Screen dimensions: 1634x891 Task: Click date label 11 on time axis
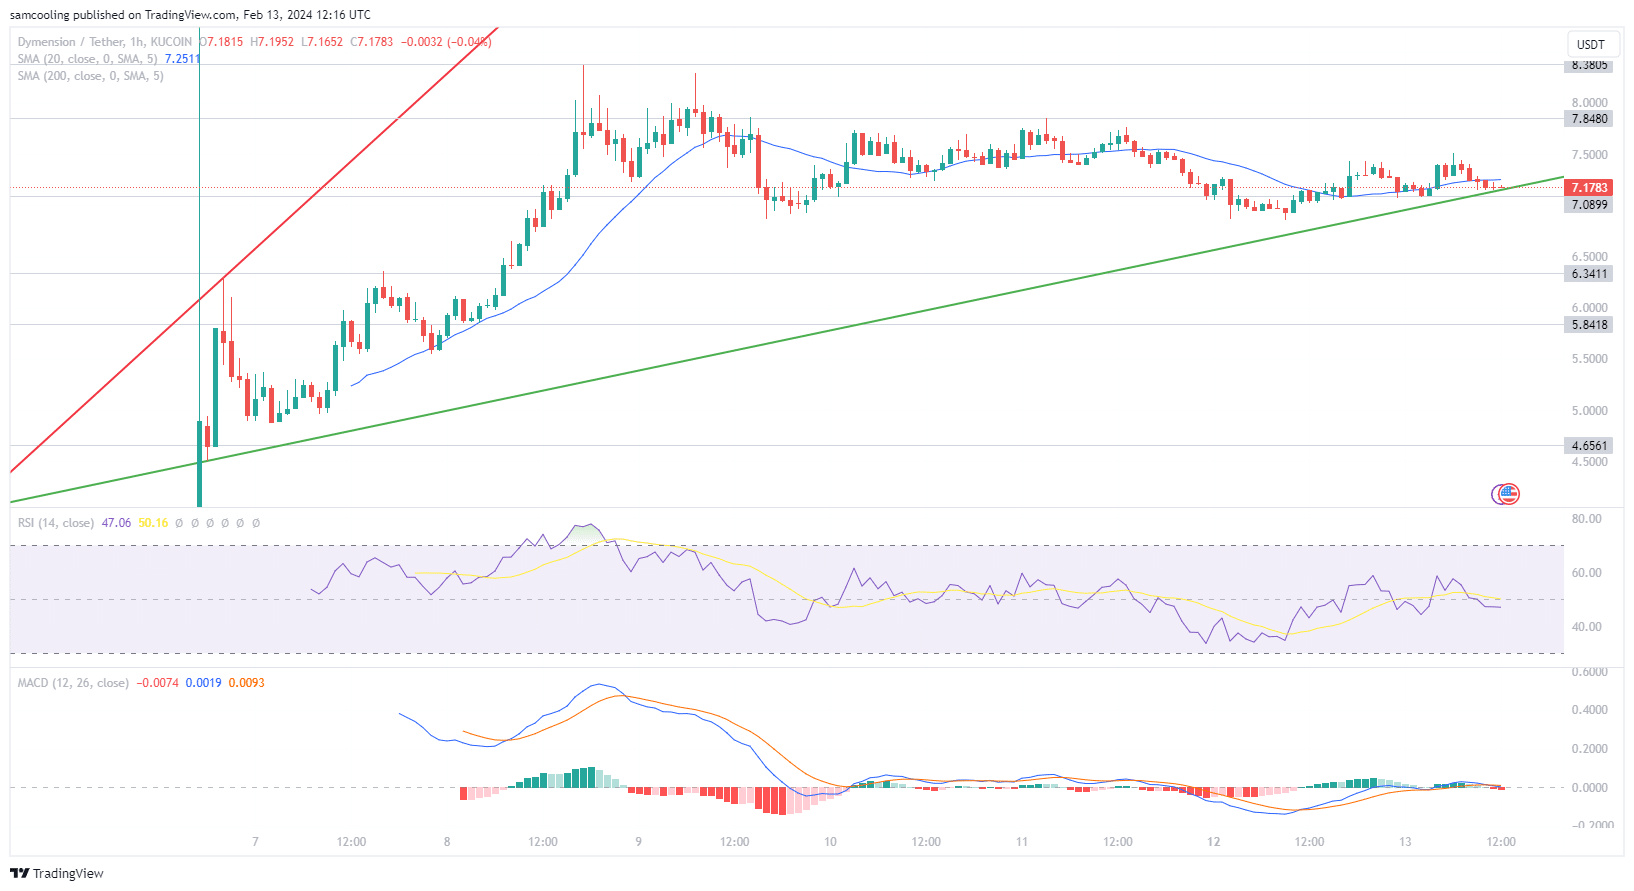click(x=1022, y=842)
